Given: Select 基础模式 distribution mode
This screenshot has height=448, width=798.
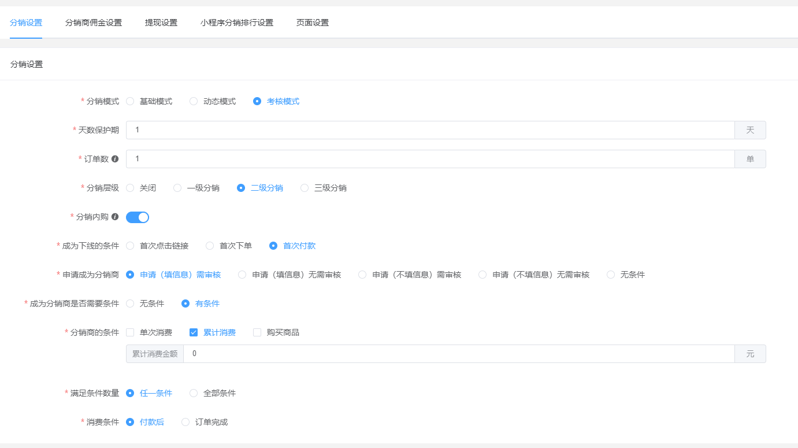Looking at the screenshot, I should [x=130, y=101].
